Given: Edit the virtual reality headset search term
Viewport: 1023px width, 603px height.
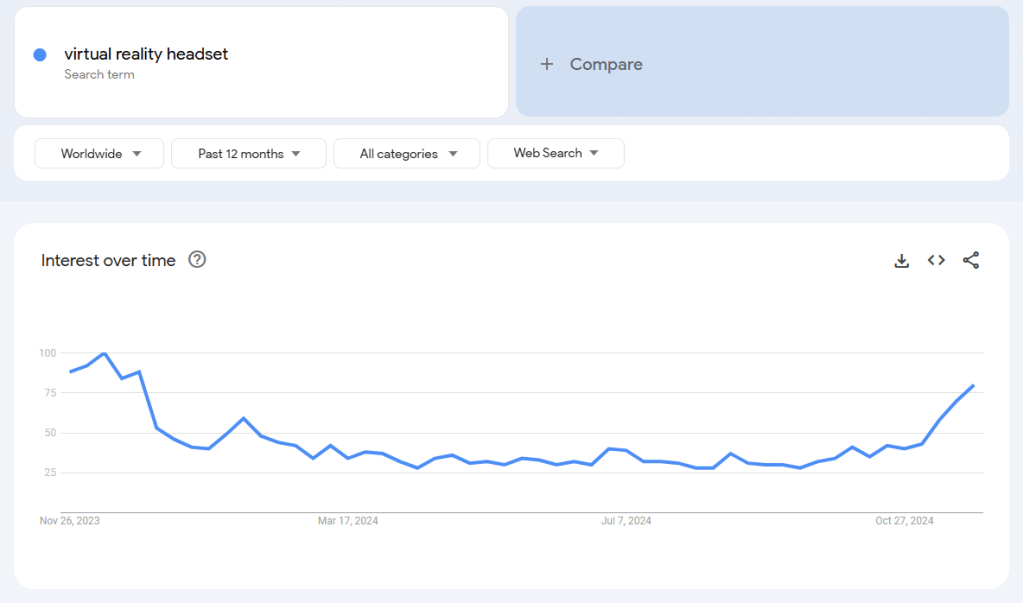Looking at the screenshot, I should click(146, 54).
